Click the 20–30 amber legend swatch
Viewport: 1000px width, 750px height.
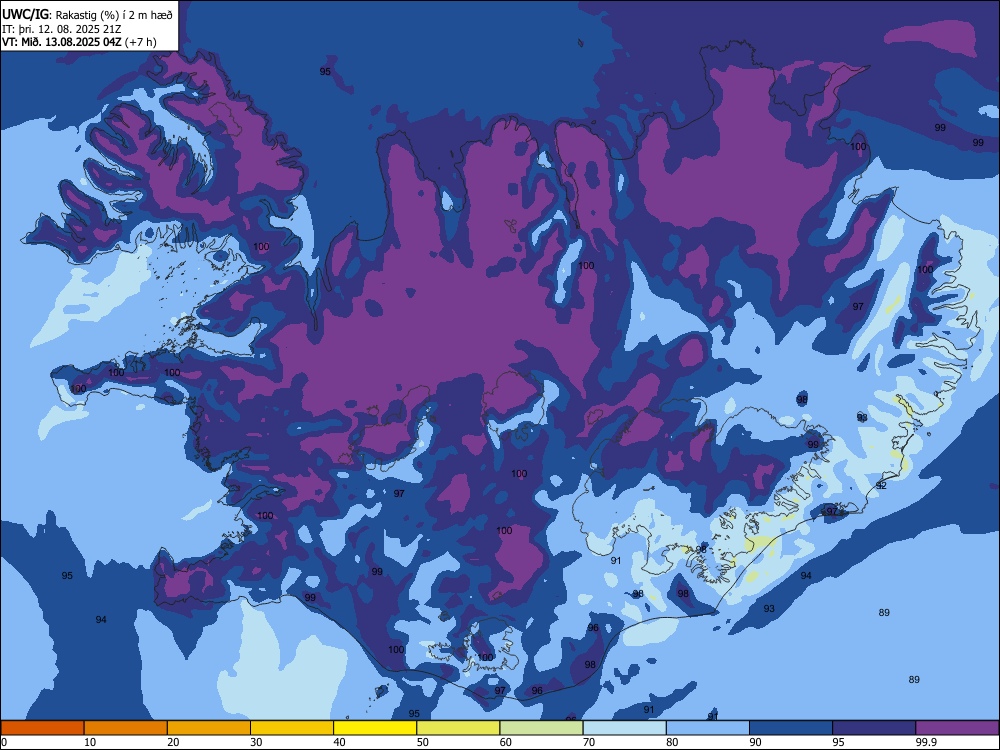pyautogui.click(x=209, y=728)
